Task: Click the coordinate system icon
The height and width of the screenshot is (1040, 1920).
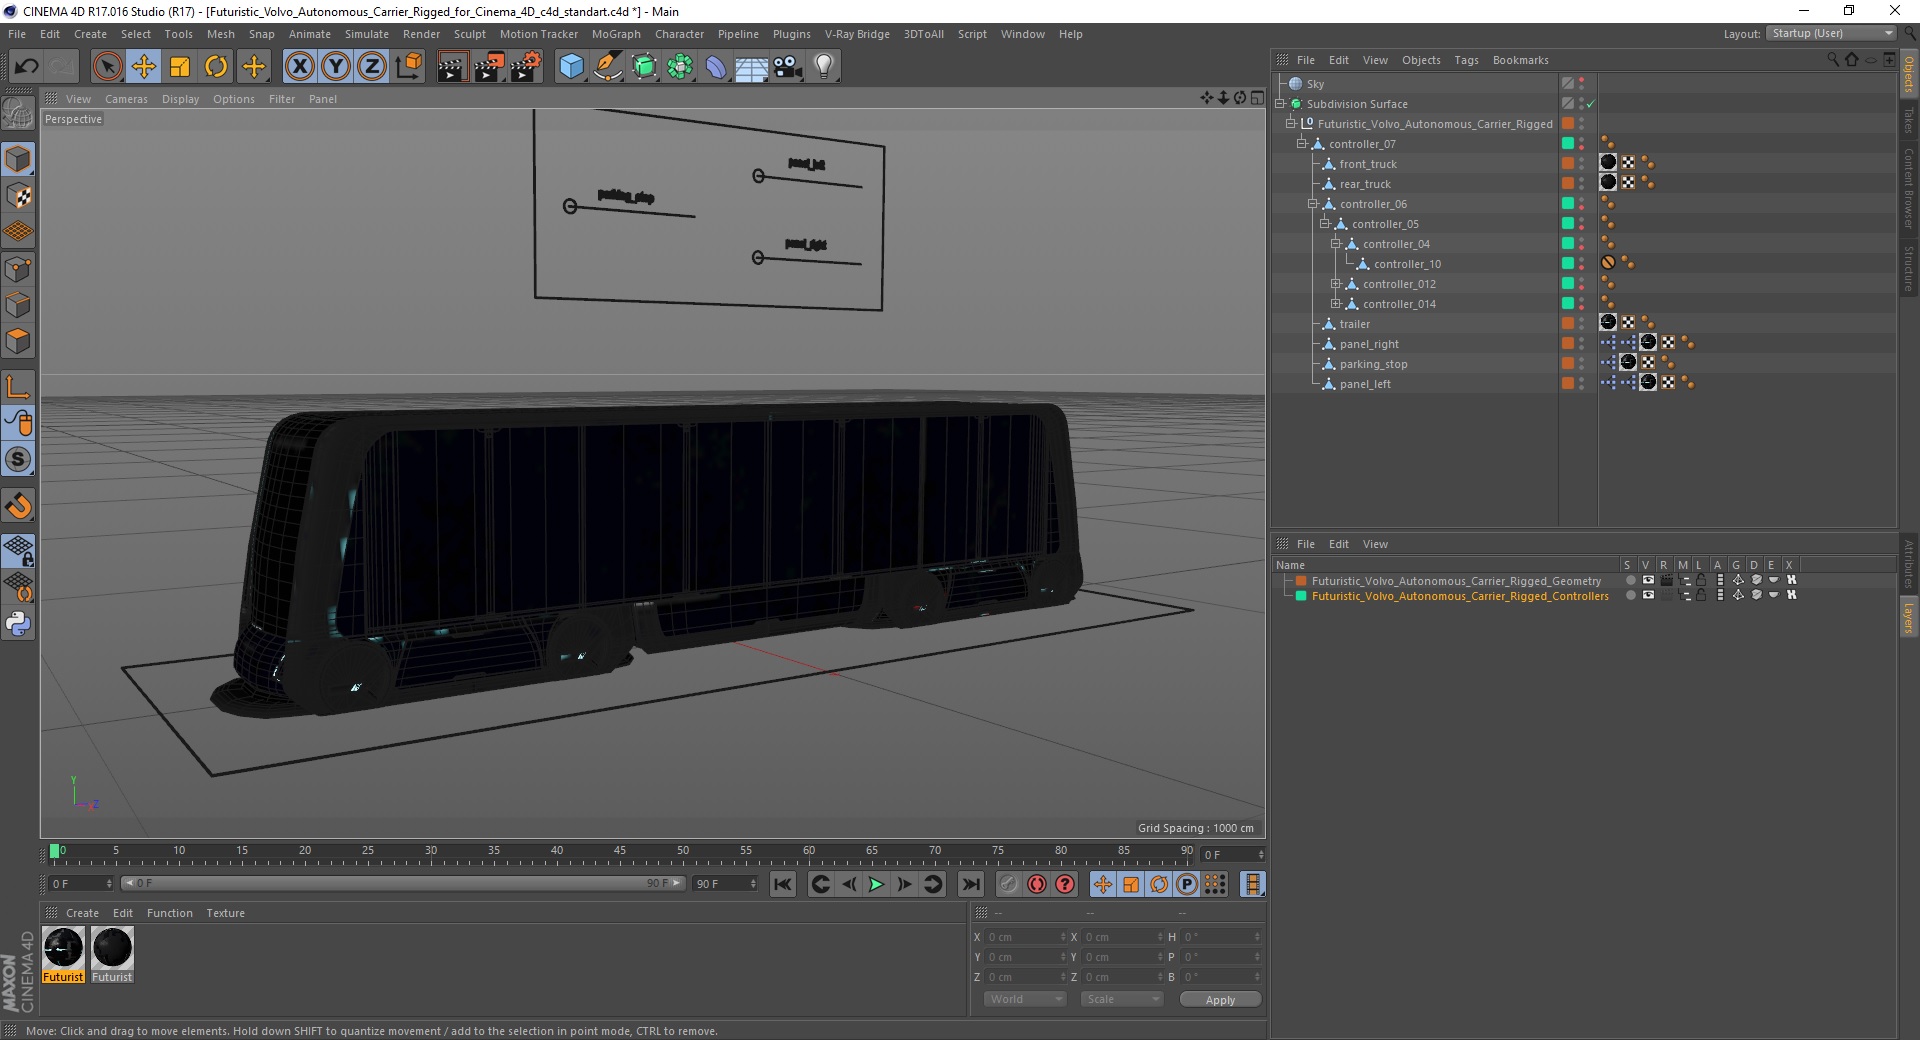Action: click(x=408, y=67)
